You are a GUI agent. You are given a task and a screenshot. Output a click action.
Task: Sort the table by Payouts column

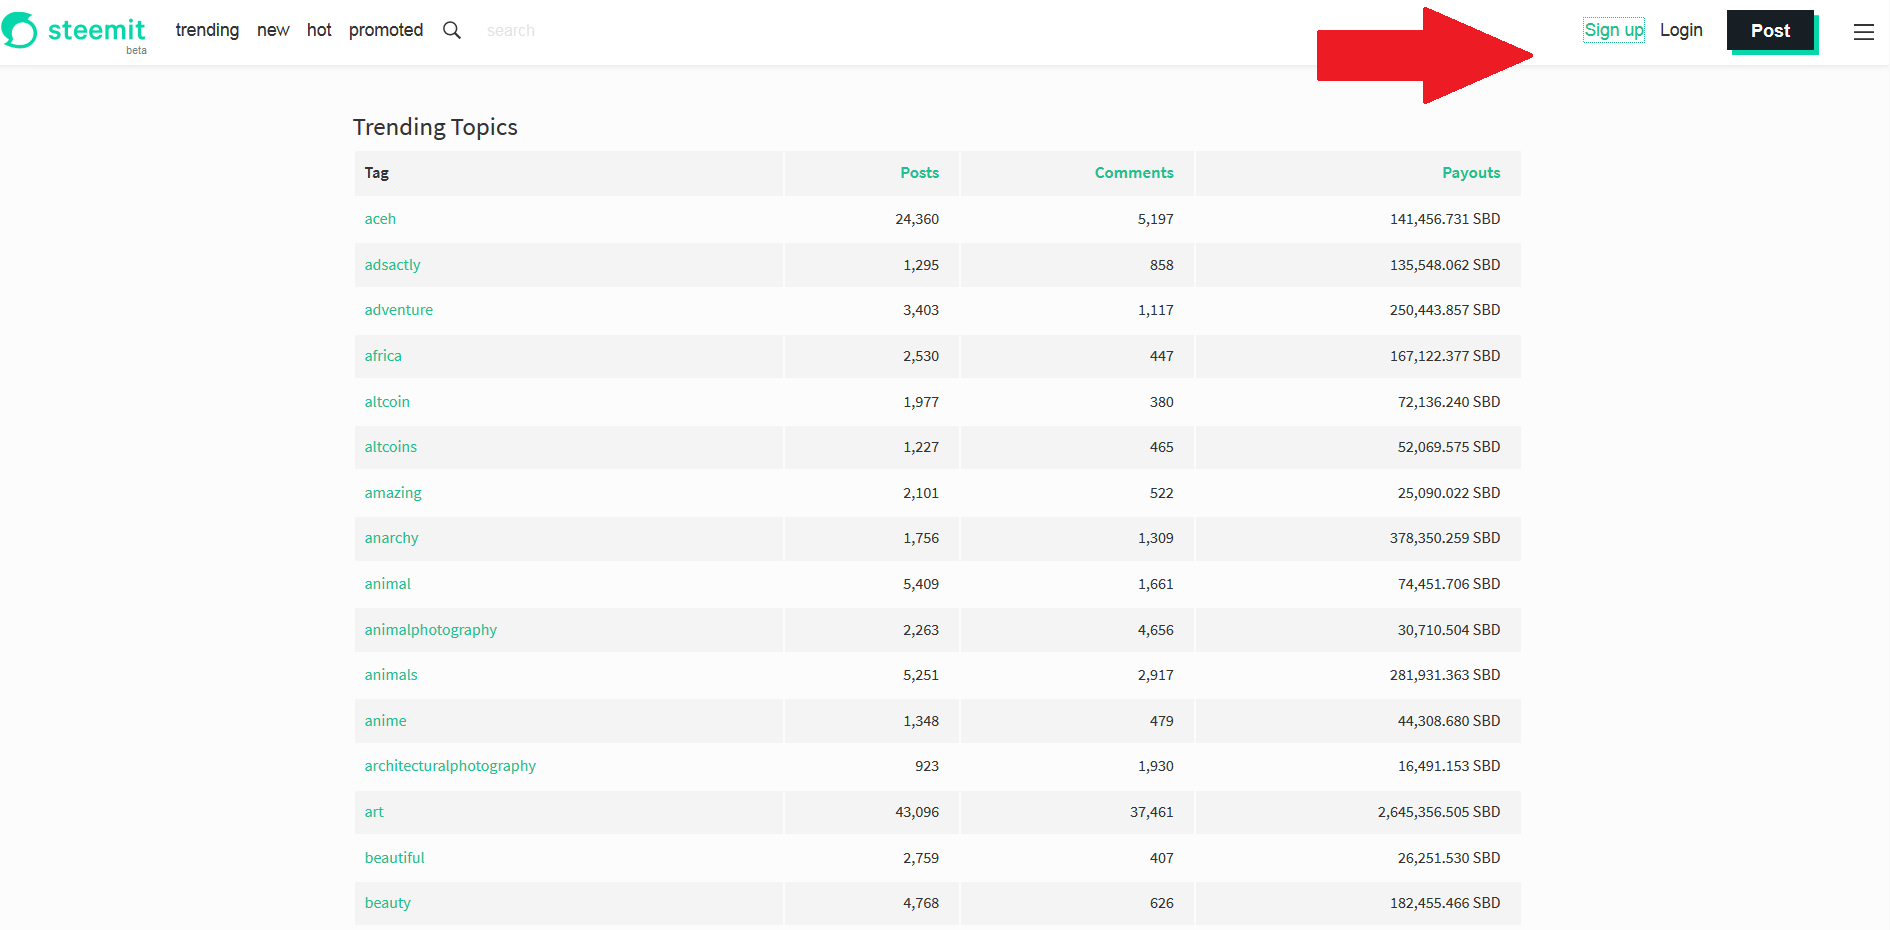1471,173
